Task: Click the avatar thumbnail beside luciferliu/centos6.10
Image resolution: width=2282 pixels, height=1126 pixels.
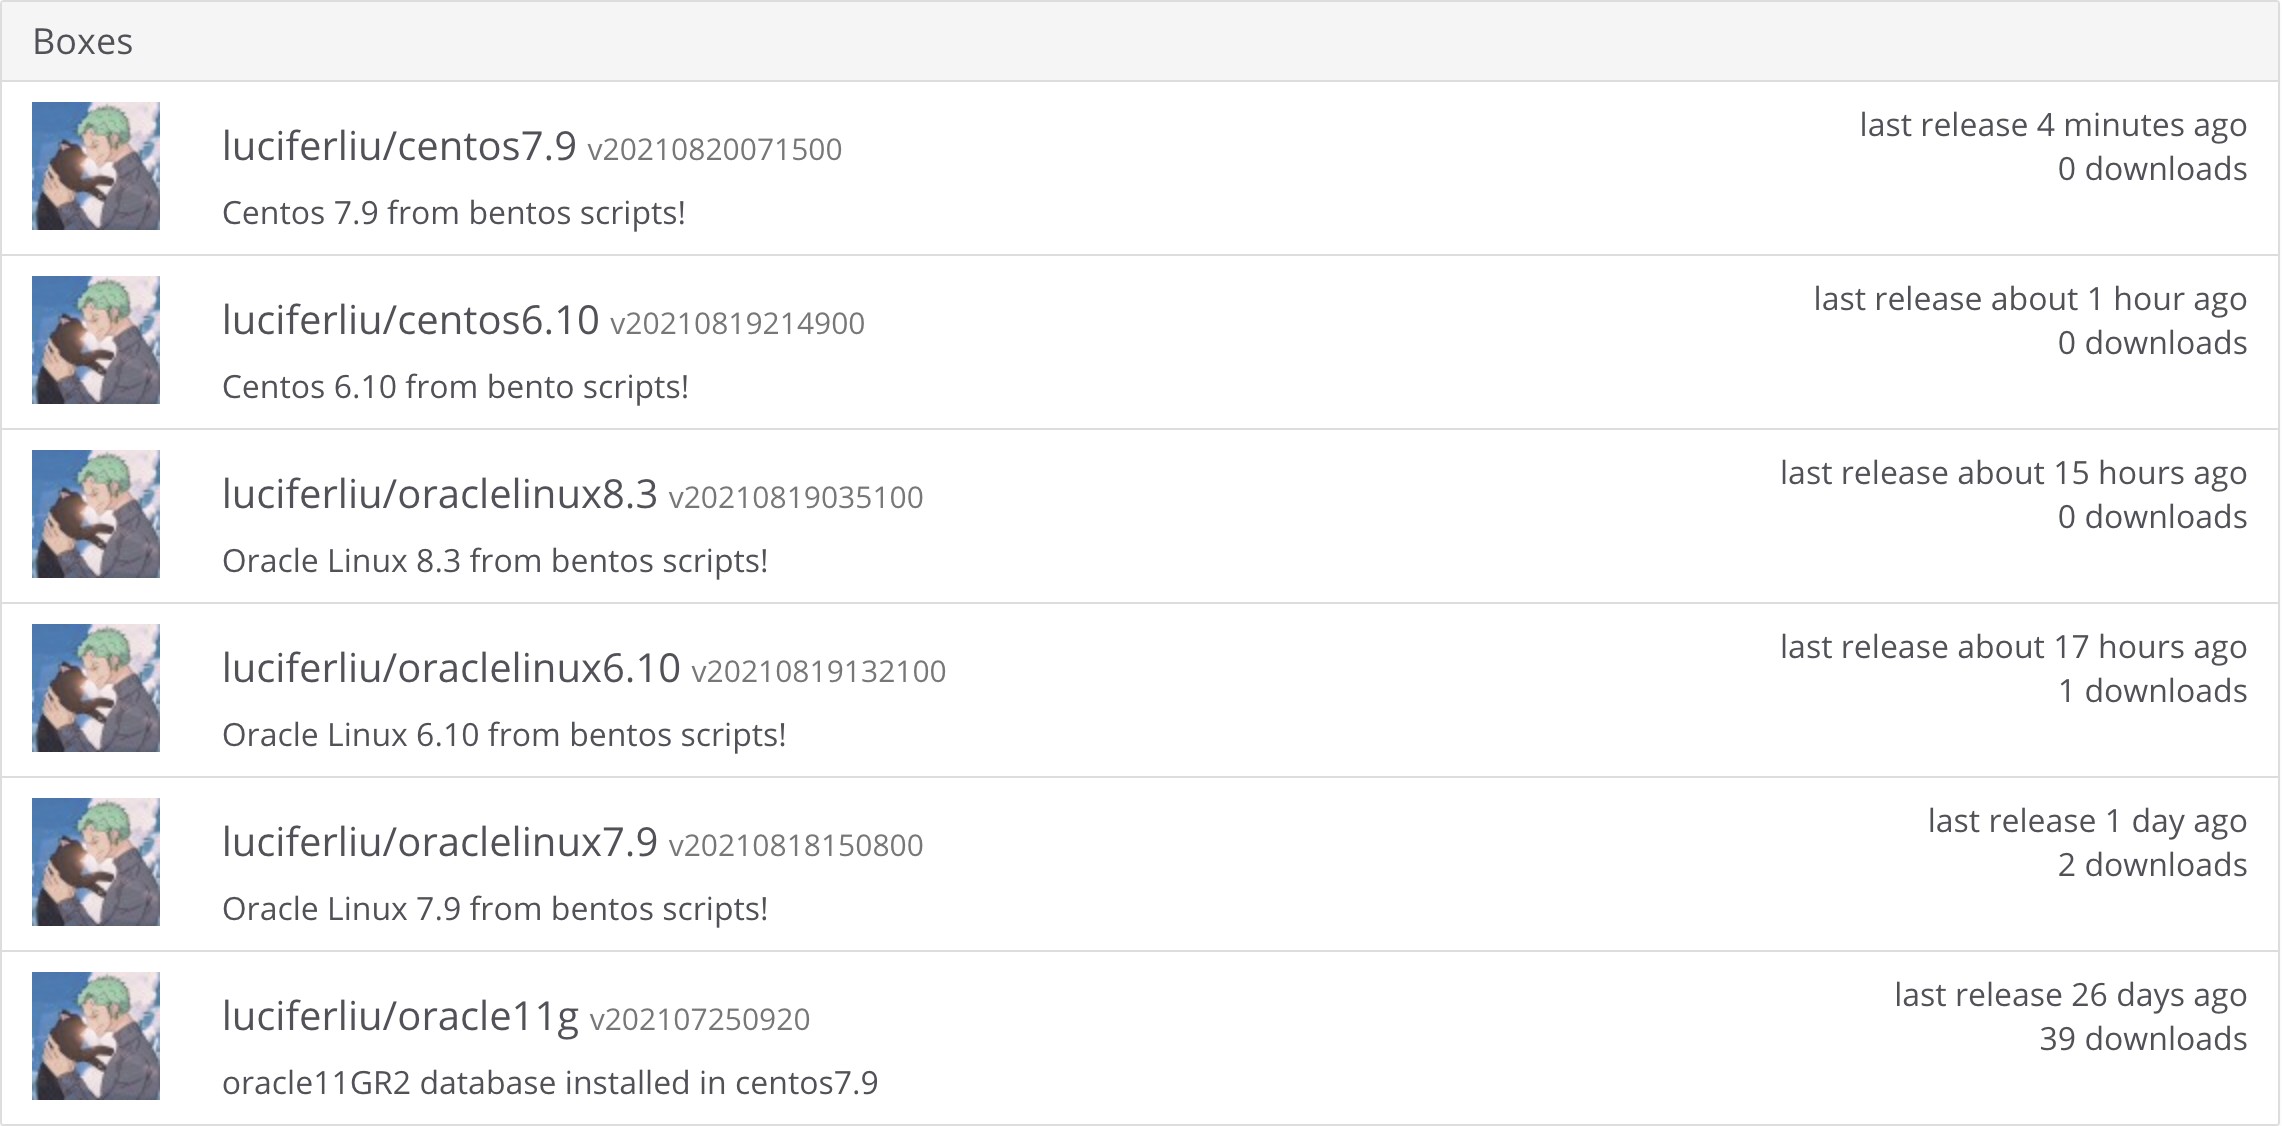Action: (x=96, y=340)
